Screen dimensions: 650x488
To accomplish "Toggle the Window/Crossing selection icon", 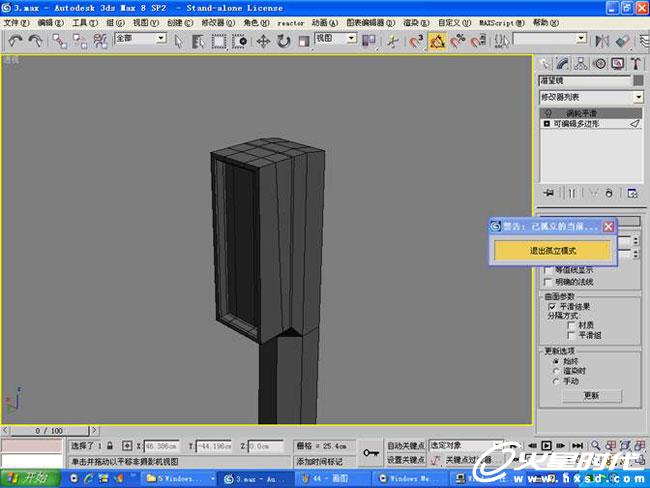I will click(239, 41).
